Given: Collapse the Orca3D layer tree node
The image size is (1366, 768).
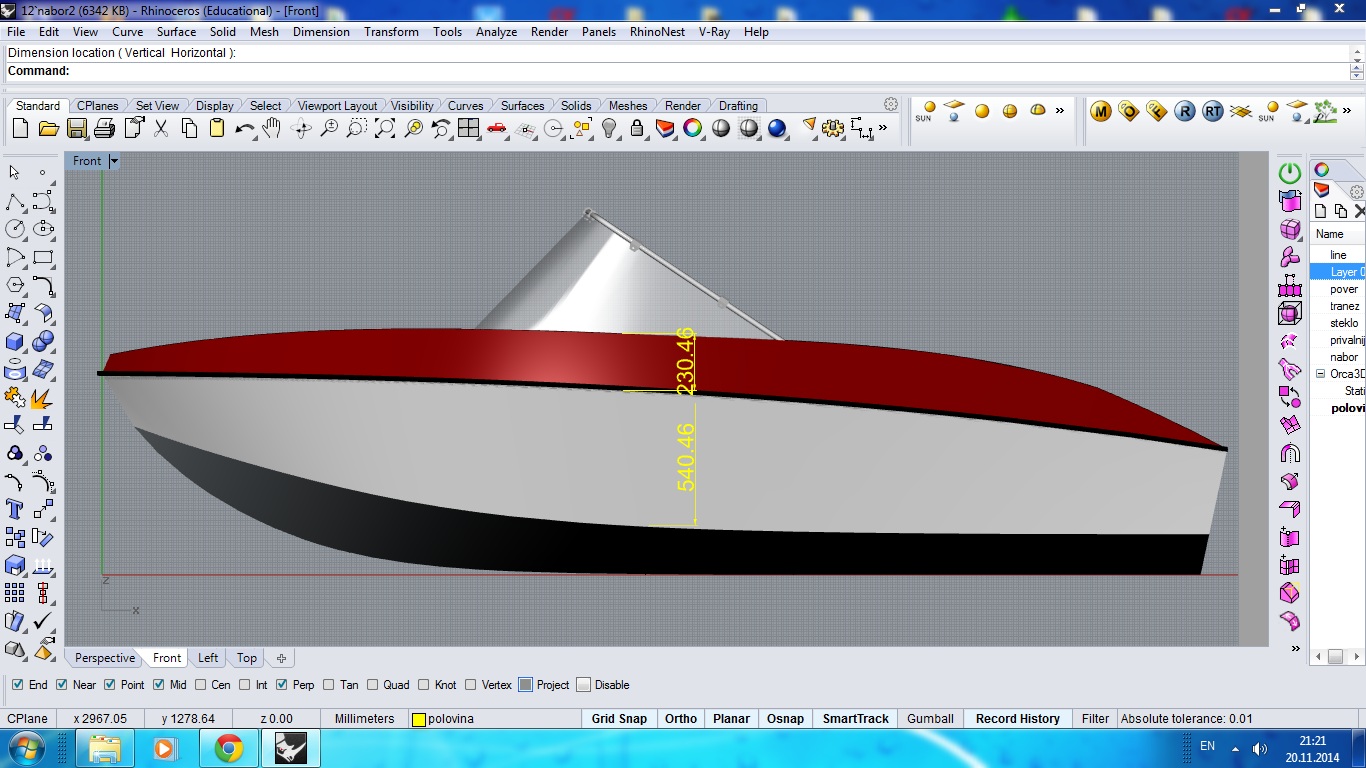Looking at the screenshot, I should [x=1320, y=374].
